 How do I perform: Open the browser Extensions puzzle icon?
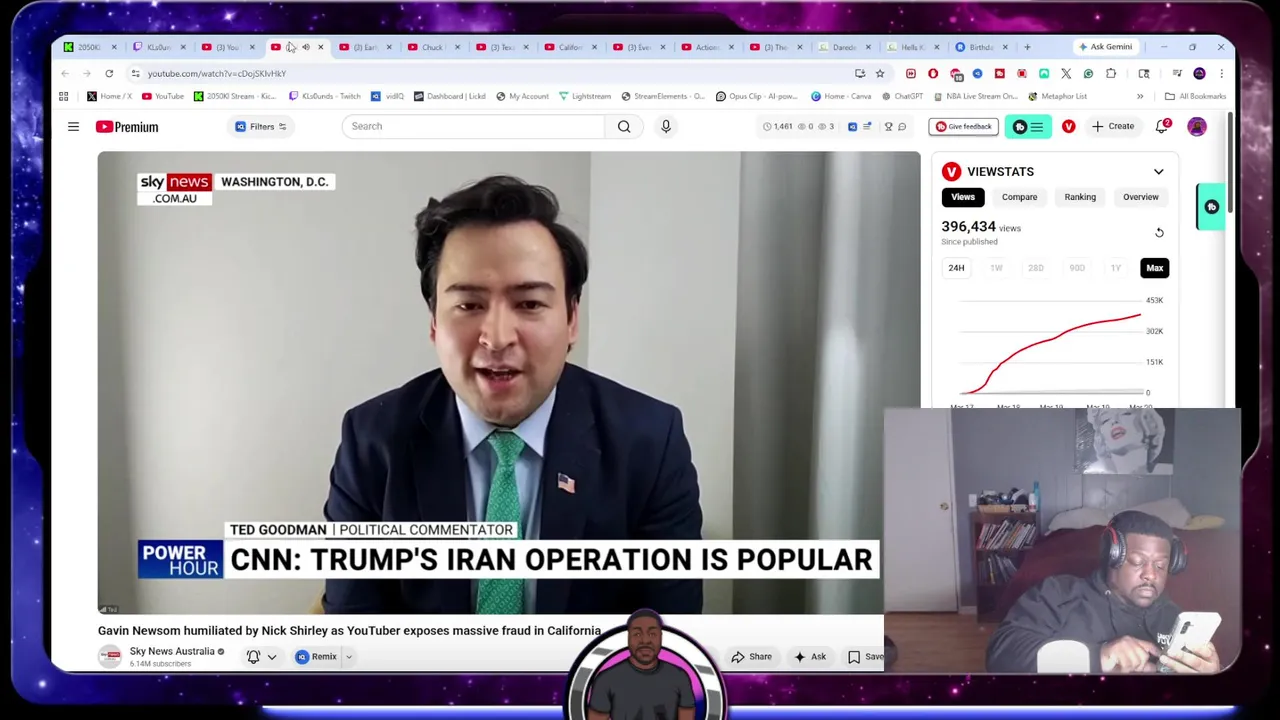[x=1111, y=73]
